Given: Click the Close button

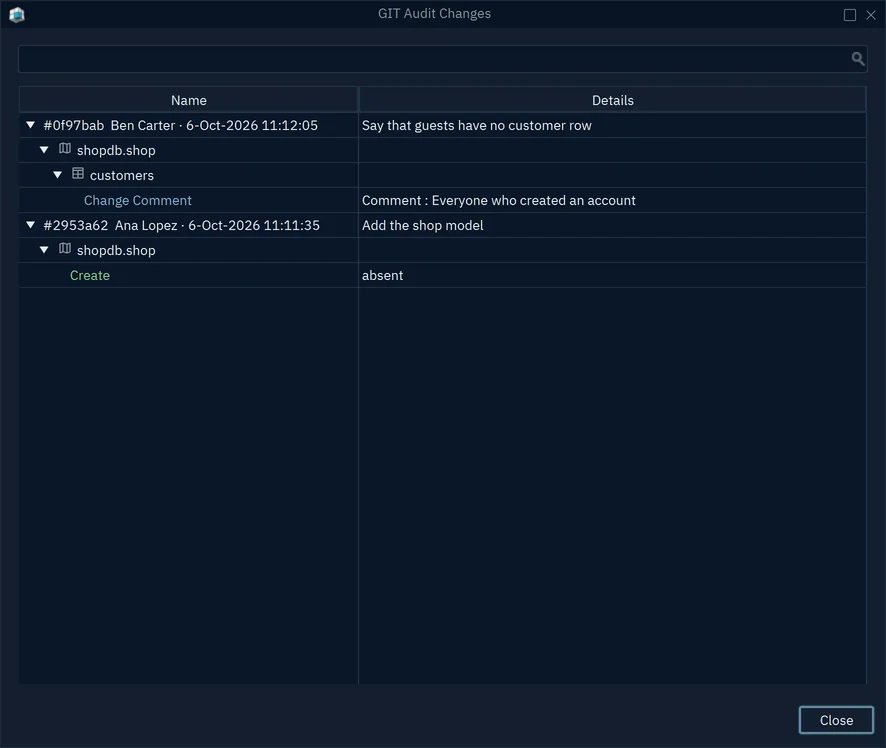Looking at the screenshot, I should pos(836,720).
